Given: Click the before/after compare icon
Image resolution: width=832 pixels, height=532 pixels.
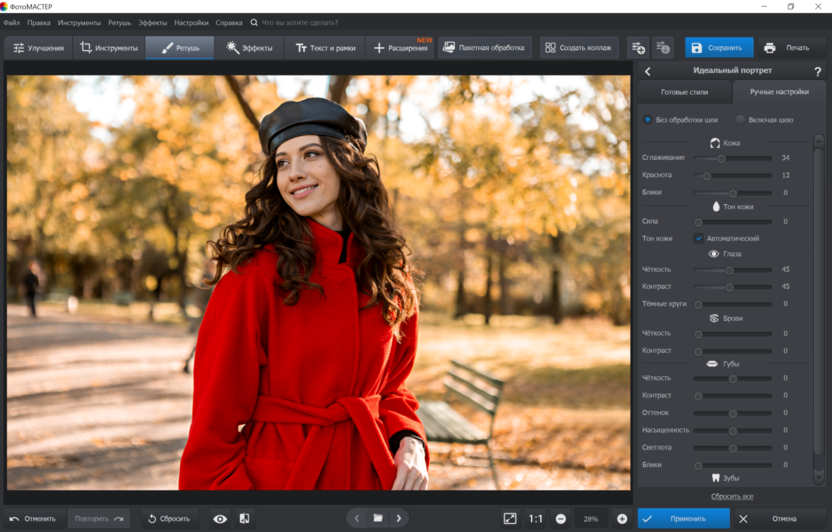Looking at the screenshot, I should 244,519.
